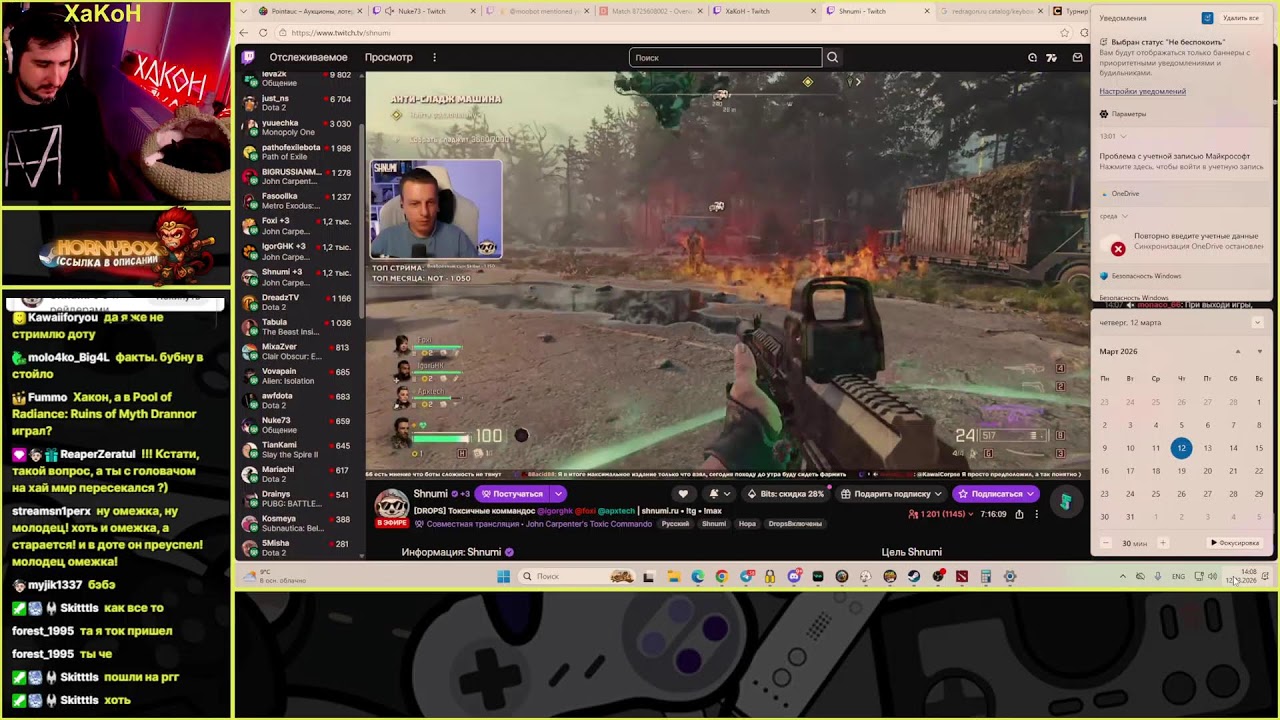
Task: Open Nuke73 channel in followed list
Action: click(300, 425)
